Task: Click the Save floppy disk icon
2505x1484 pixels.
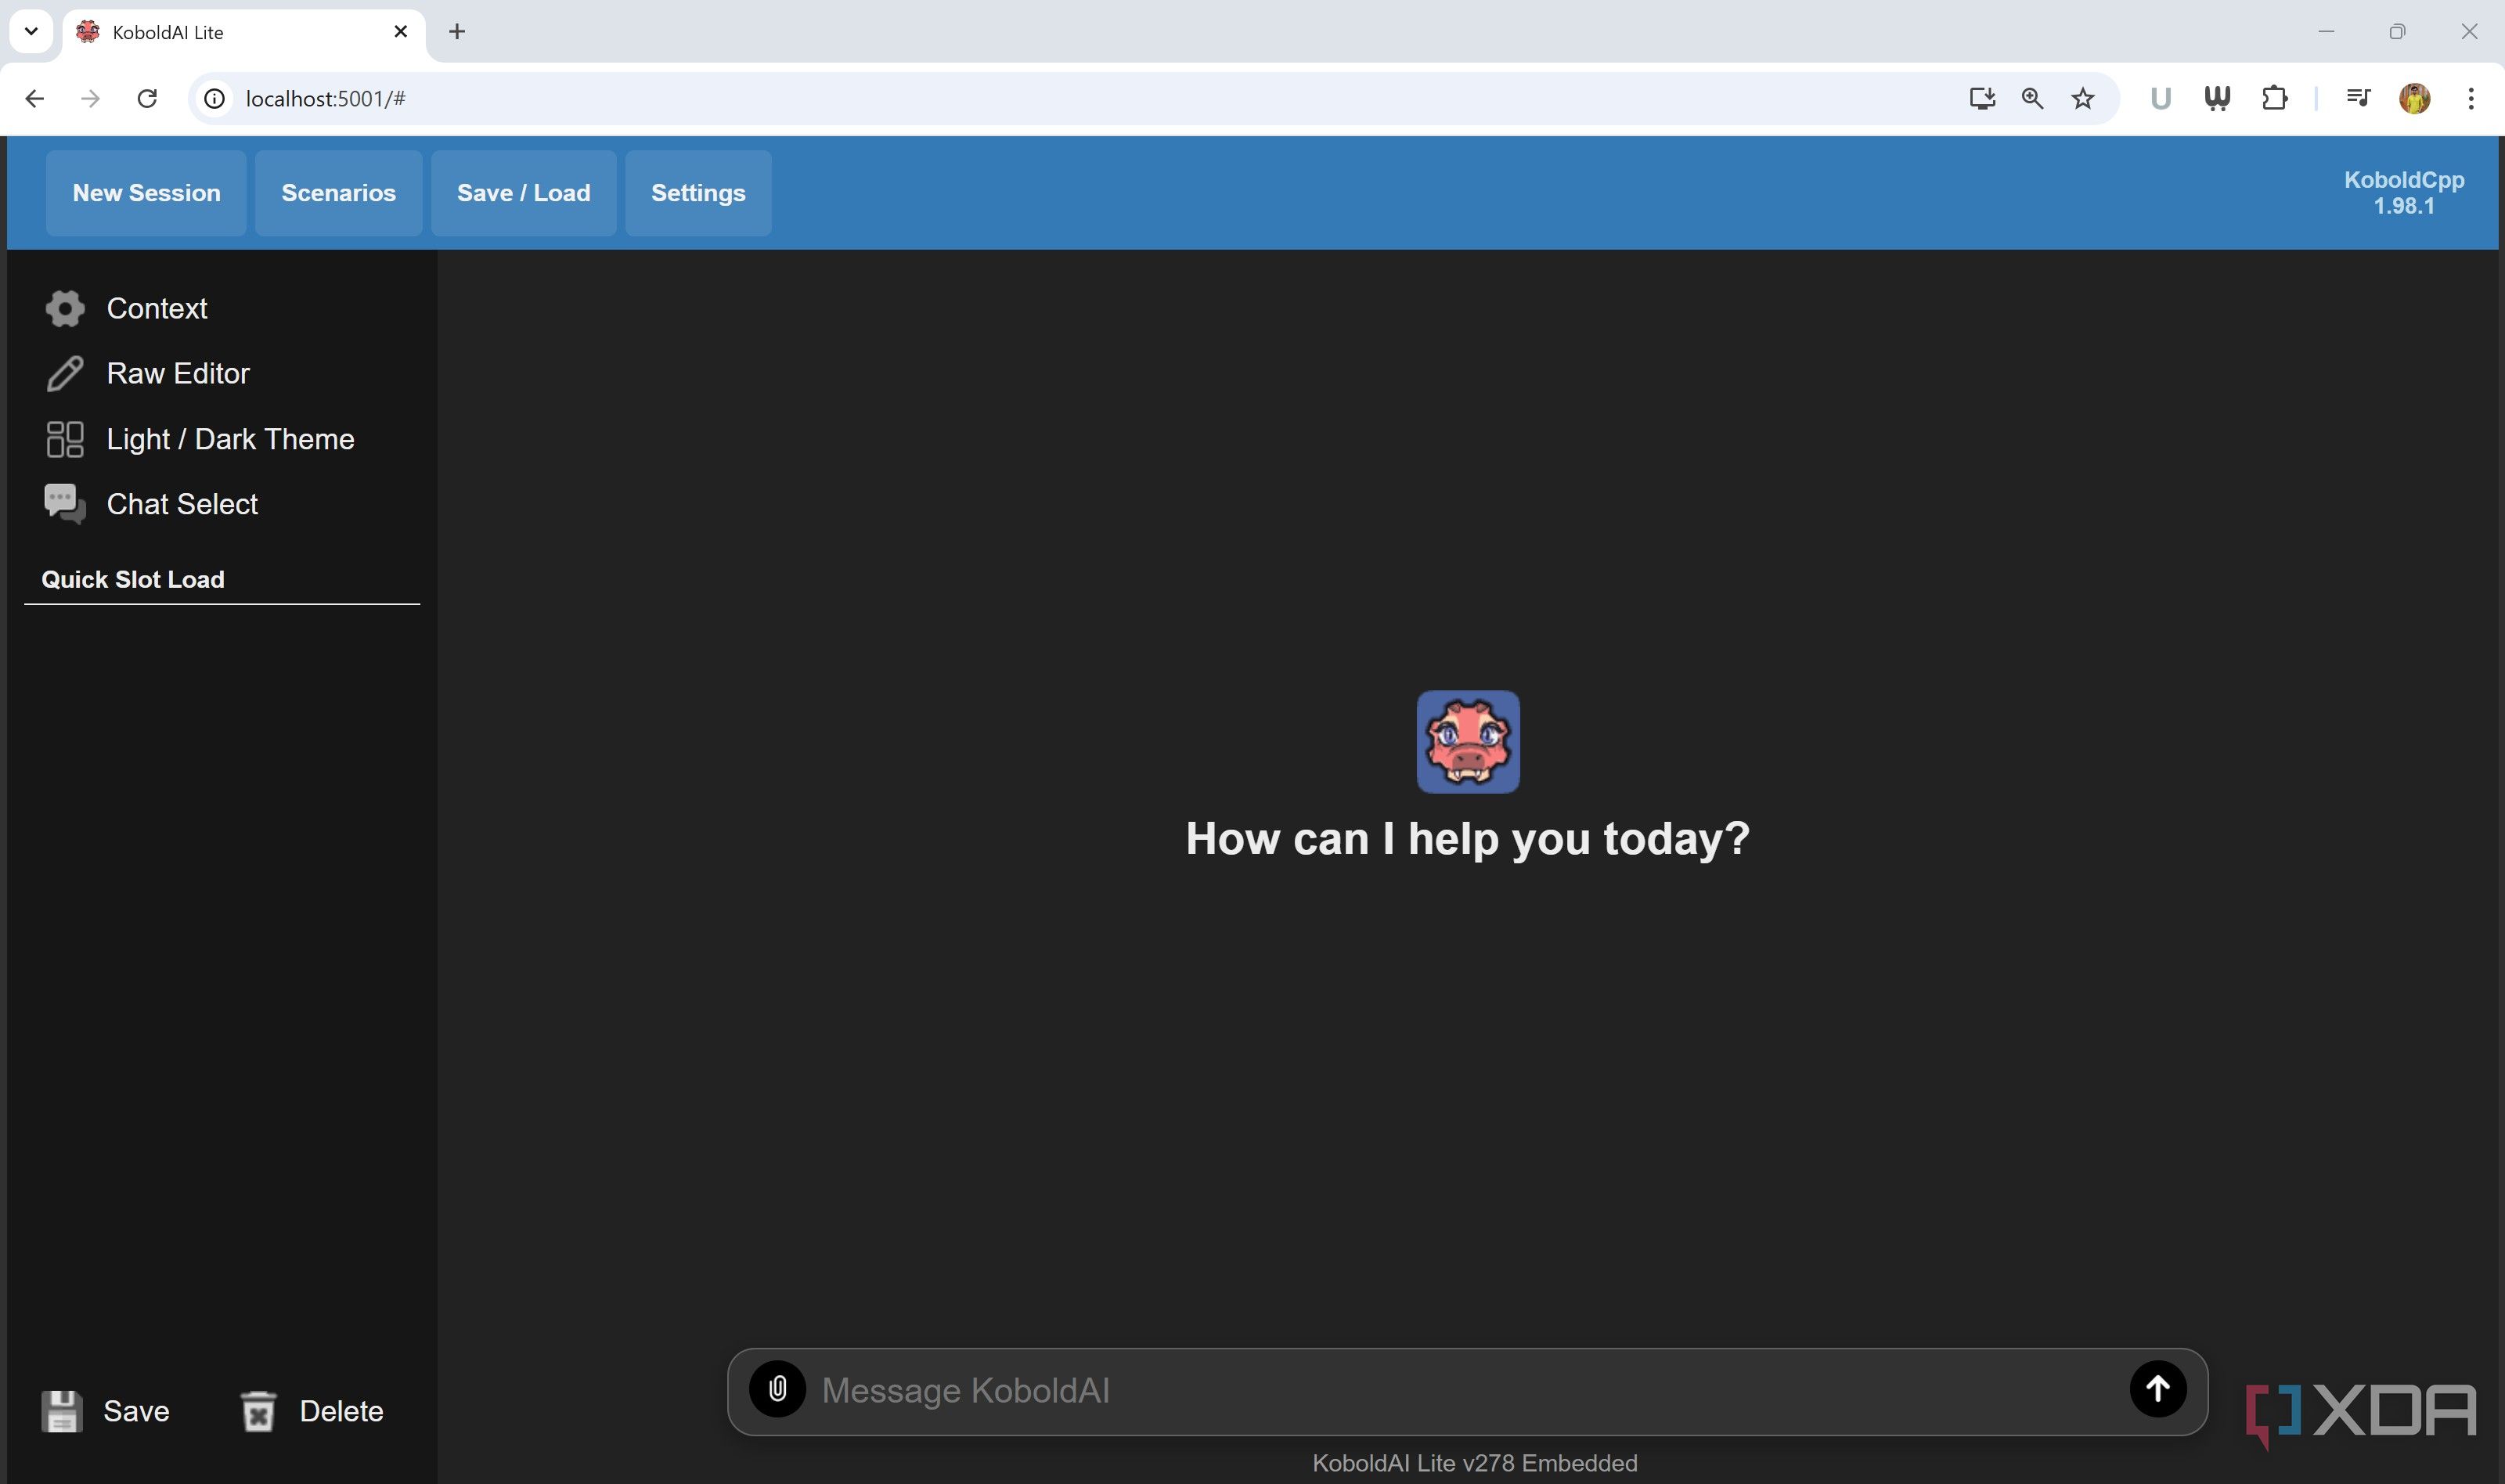Action: pos(62,1411)
